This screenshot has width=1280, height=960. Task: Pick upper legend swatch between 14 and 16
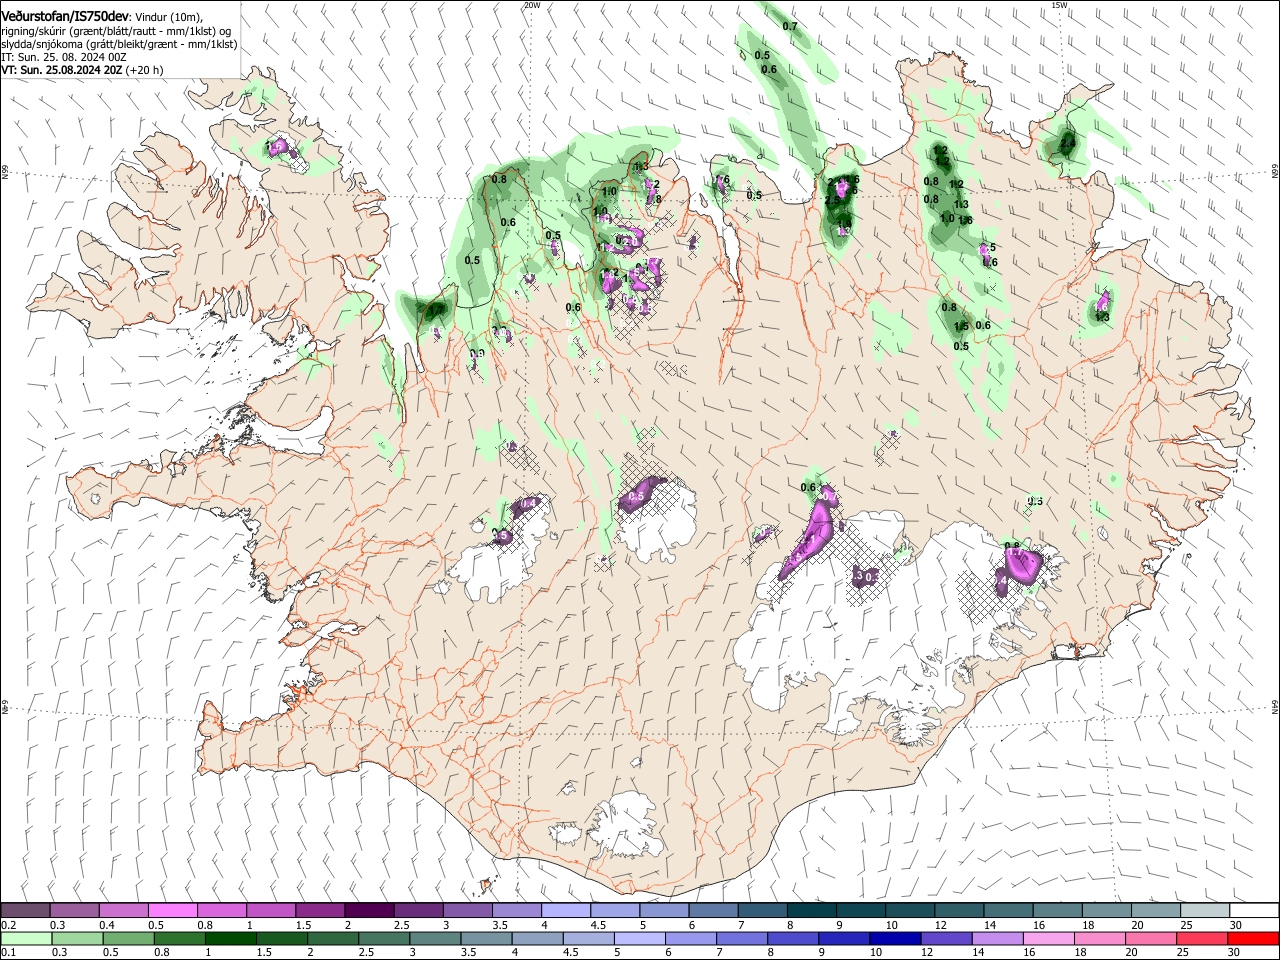pyautogui.click(x=1009, y=910)
